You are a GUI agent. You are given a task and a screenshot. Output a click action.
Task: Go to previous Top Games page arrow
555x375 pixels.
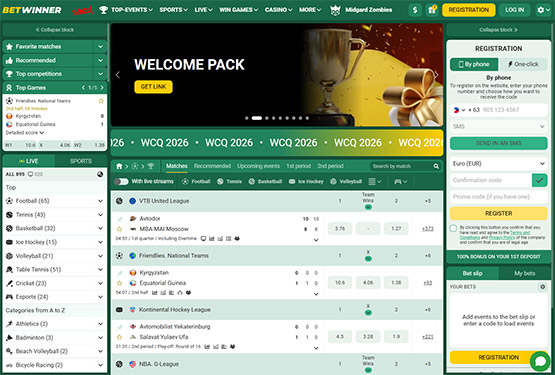pyautogui.click(x=84, y=87)
